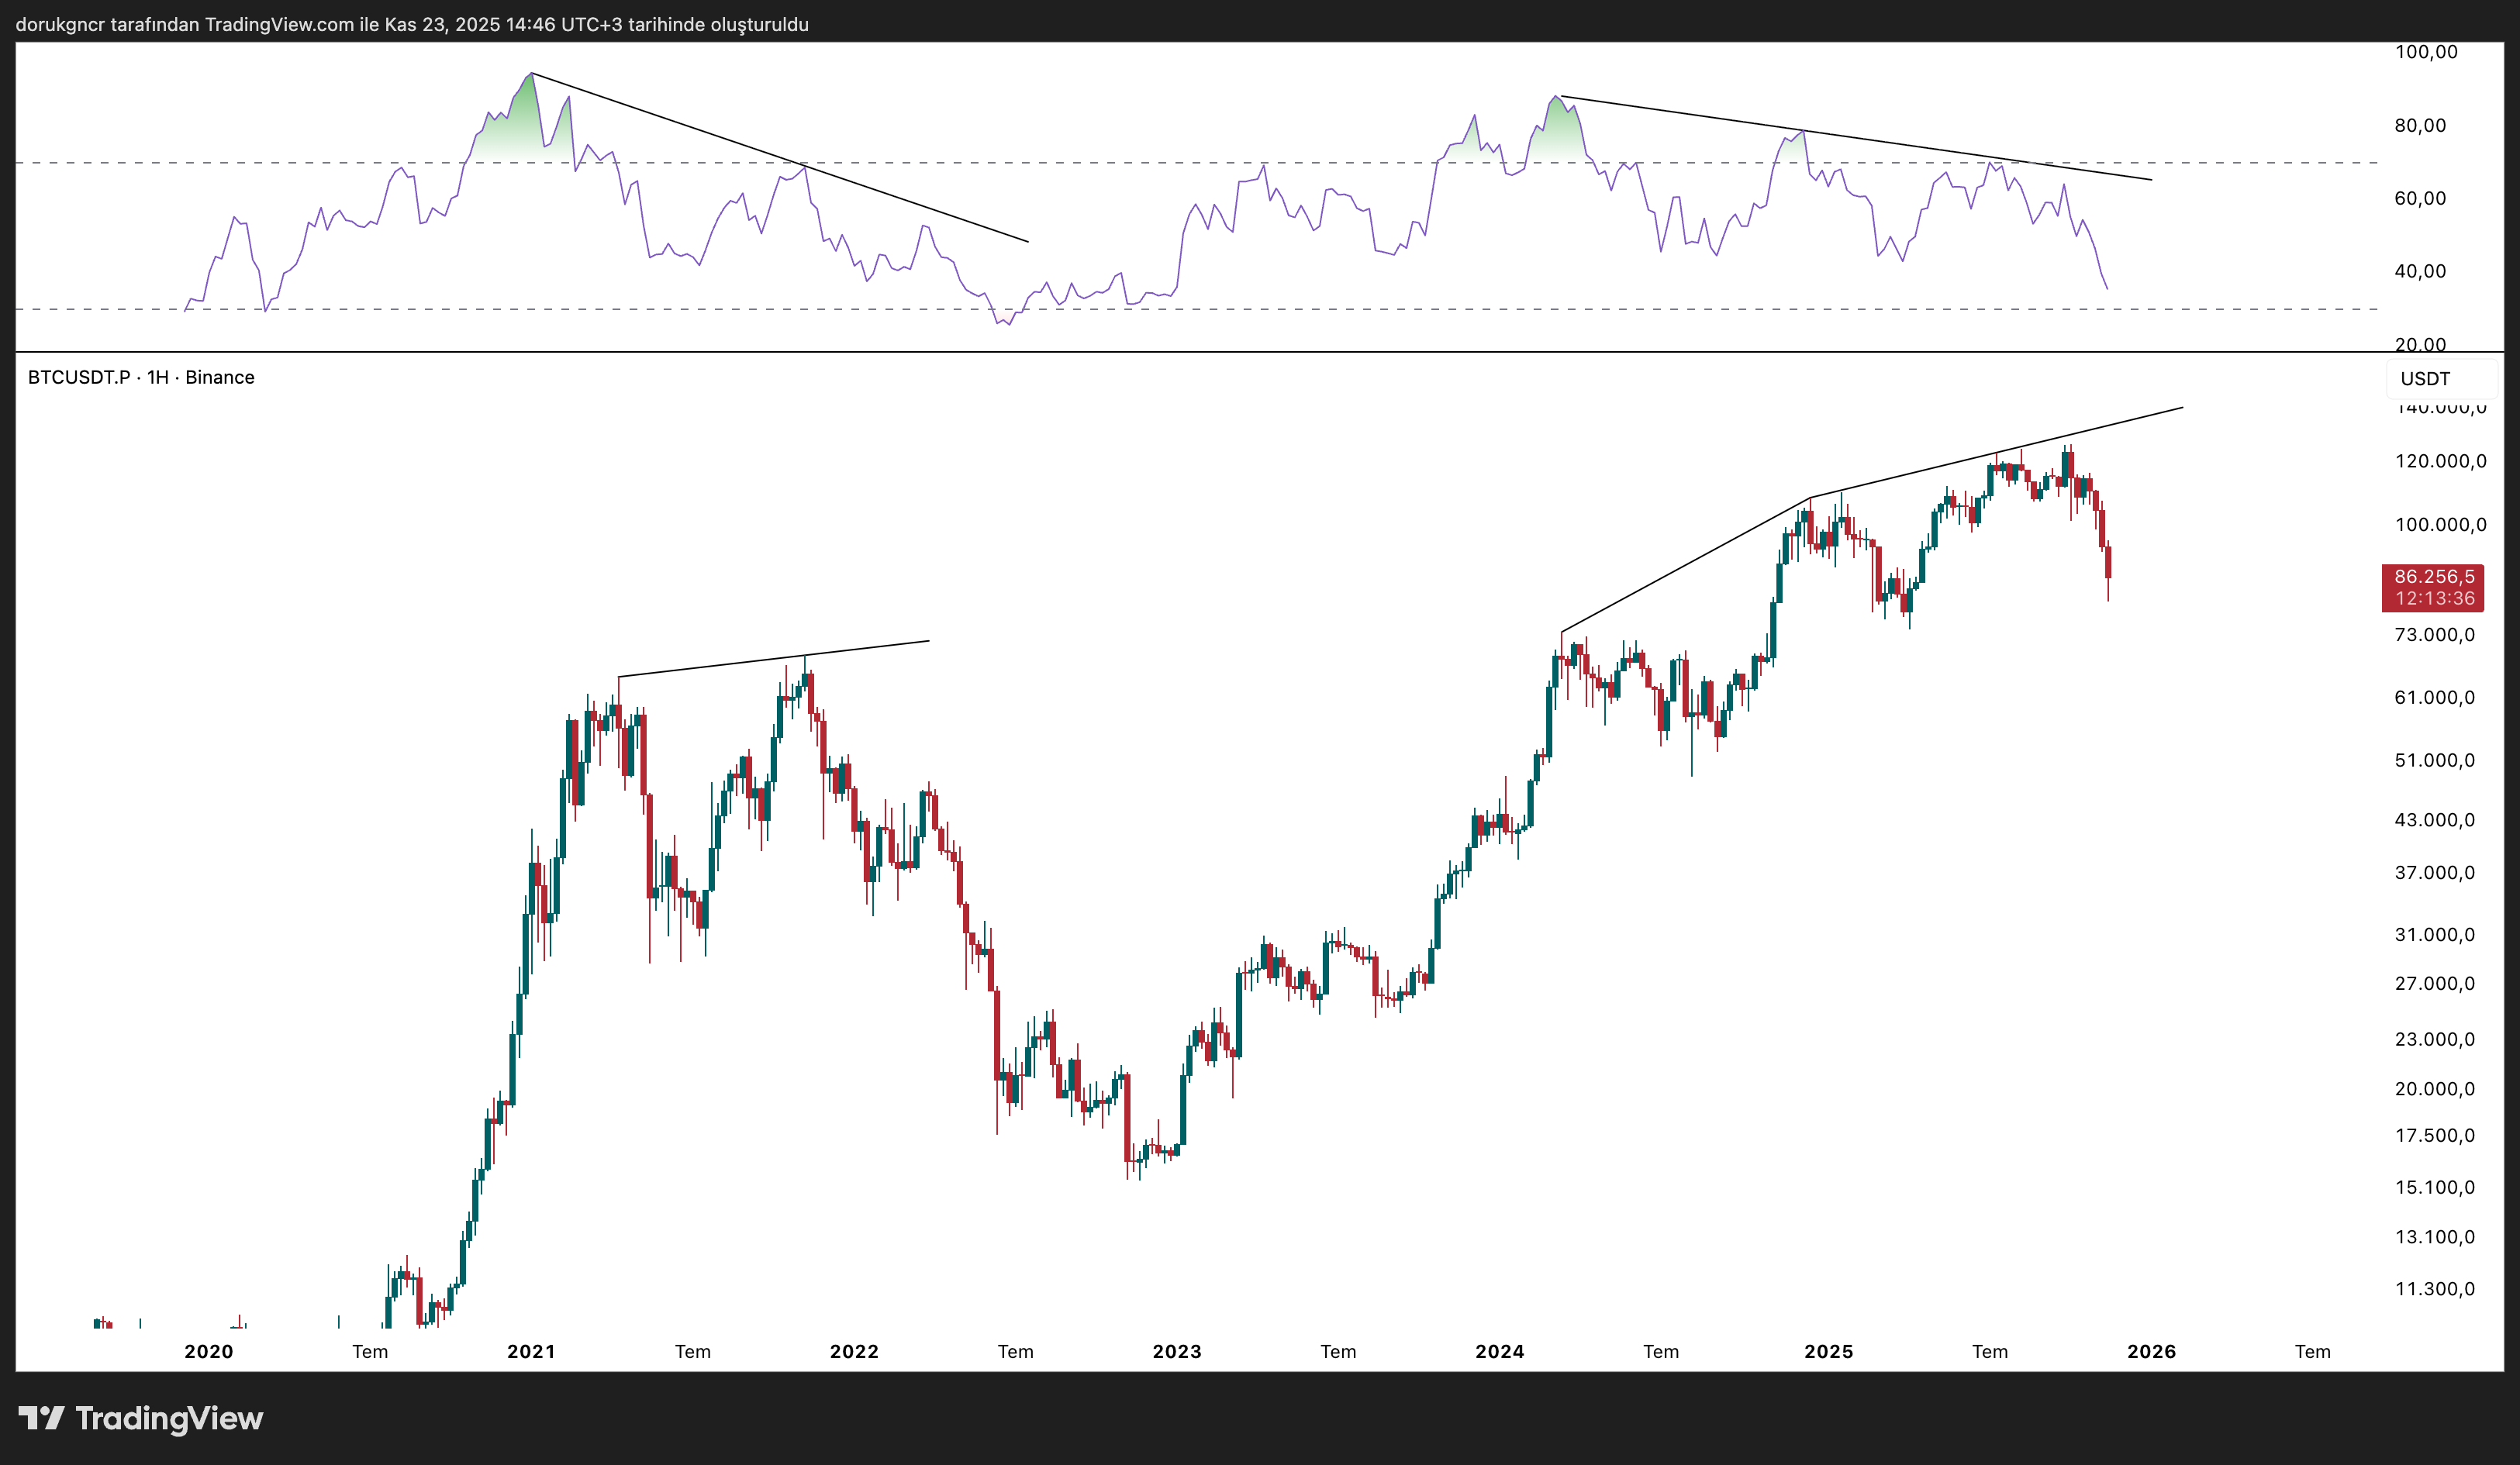
Task: Select the 2026 label on time axis
Action: coord(2151,1352)
